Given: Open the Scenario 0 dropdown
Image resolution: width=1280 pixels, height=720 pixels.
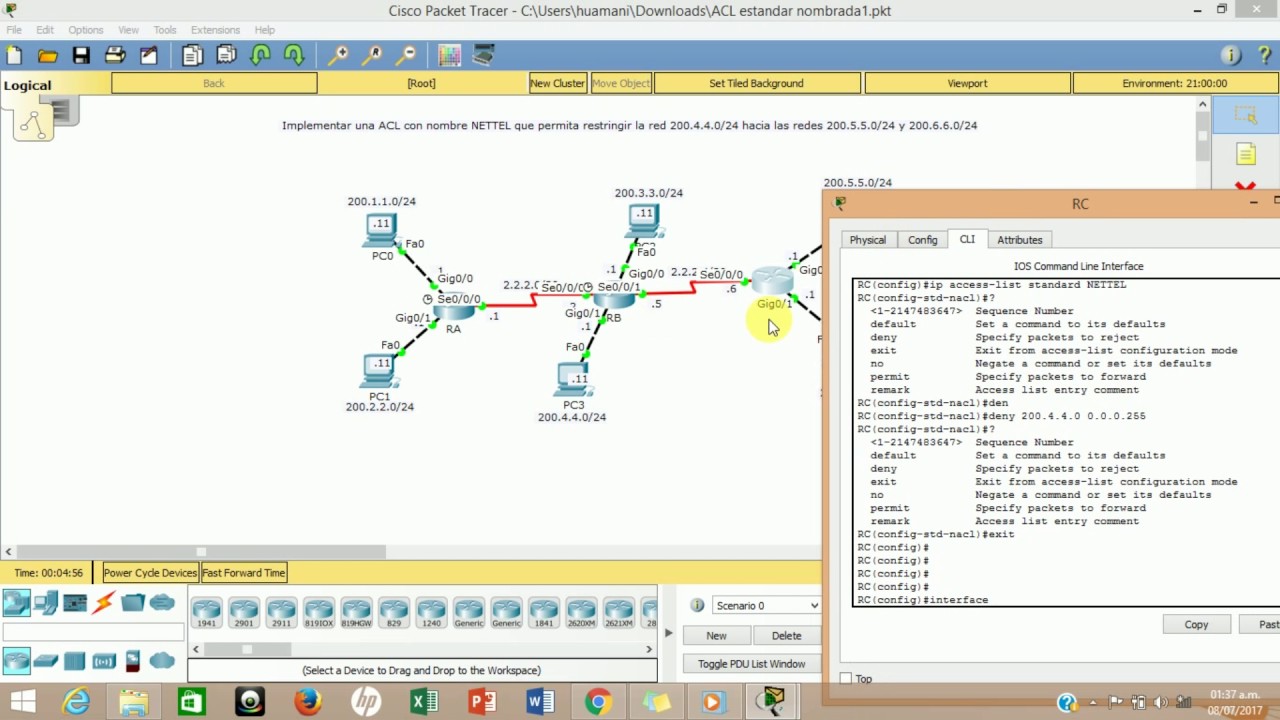Looking at the screenshot, I should click(x=767, y=605).
